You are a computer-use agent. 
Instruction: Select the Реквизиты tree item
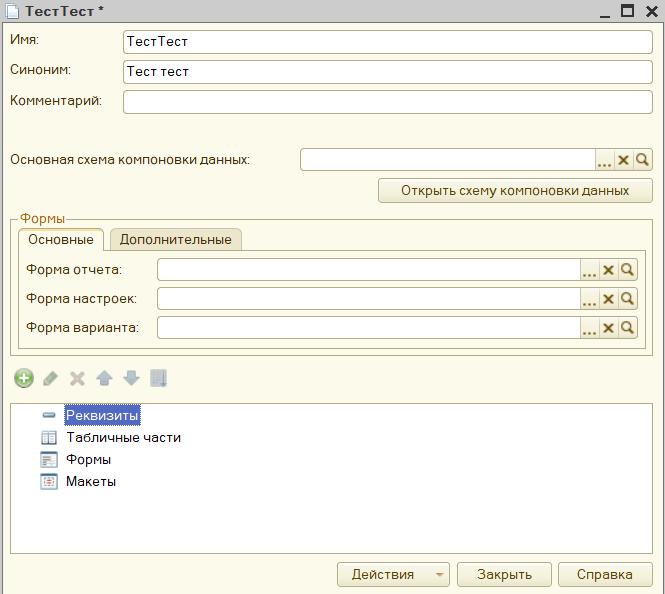[x=102, y=415]
